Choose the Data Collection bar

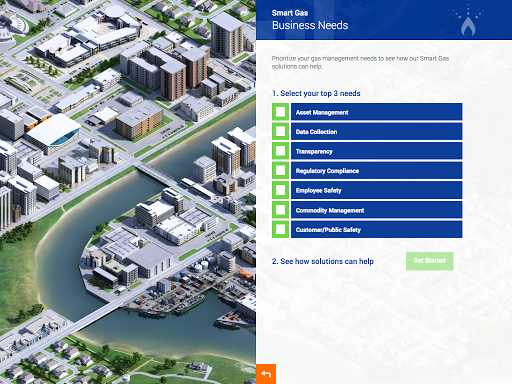pos(377,131)
